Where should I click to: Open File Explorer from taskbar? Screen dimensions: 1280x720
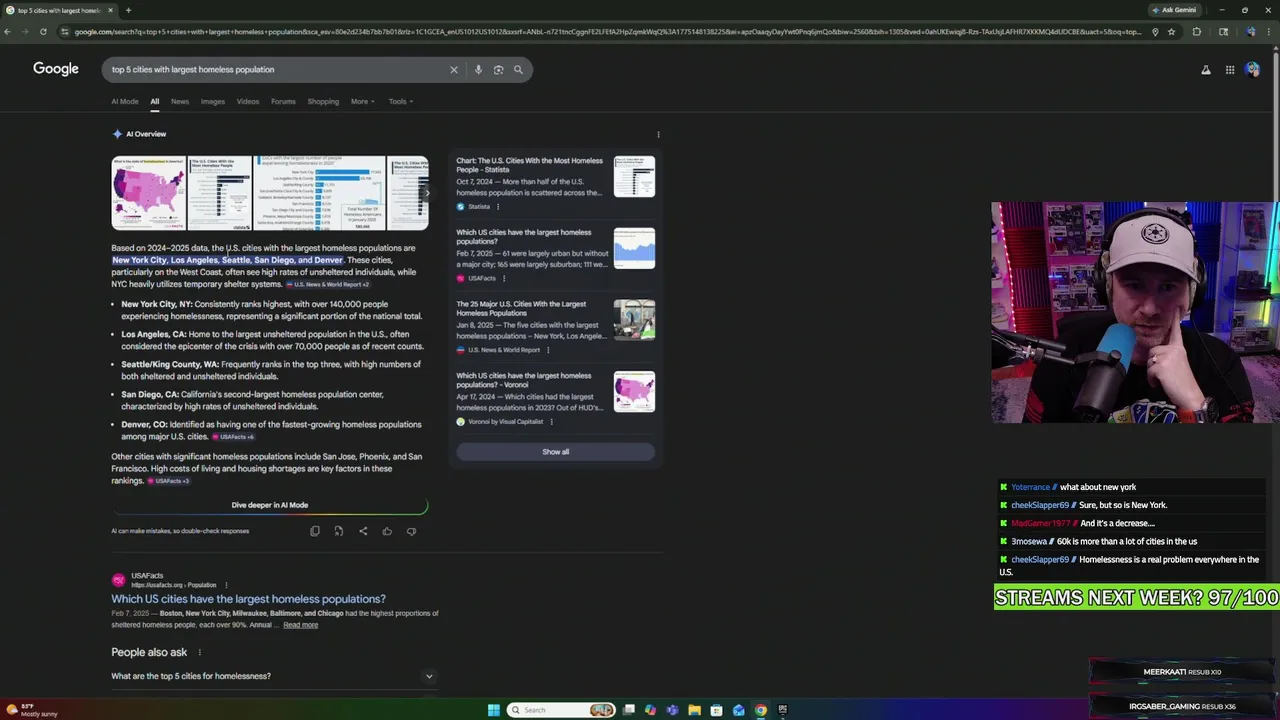pos(694,710)
